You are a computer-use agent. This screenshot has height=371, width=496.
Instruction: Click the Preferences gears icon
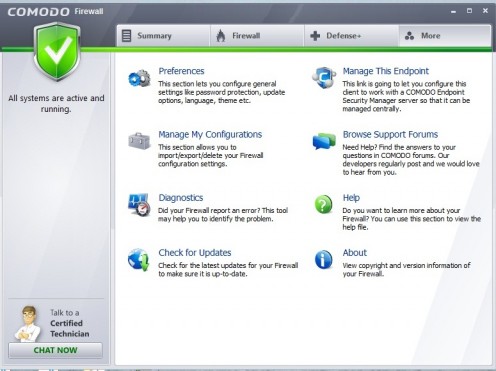click(139, 79)
